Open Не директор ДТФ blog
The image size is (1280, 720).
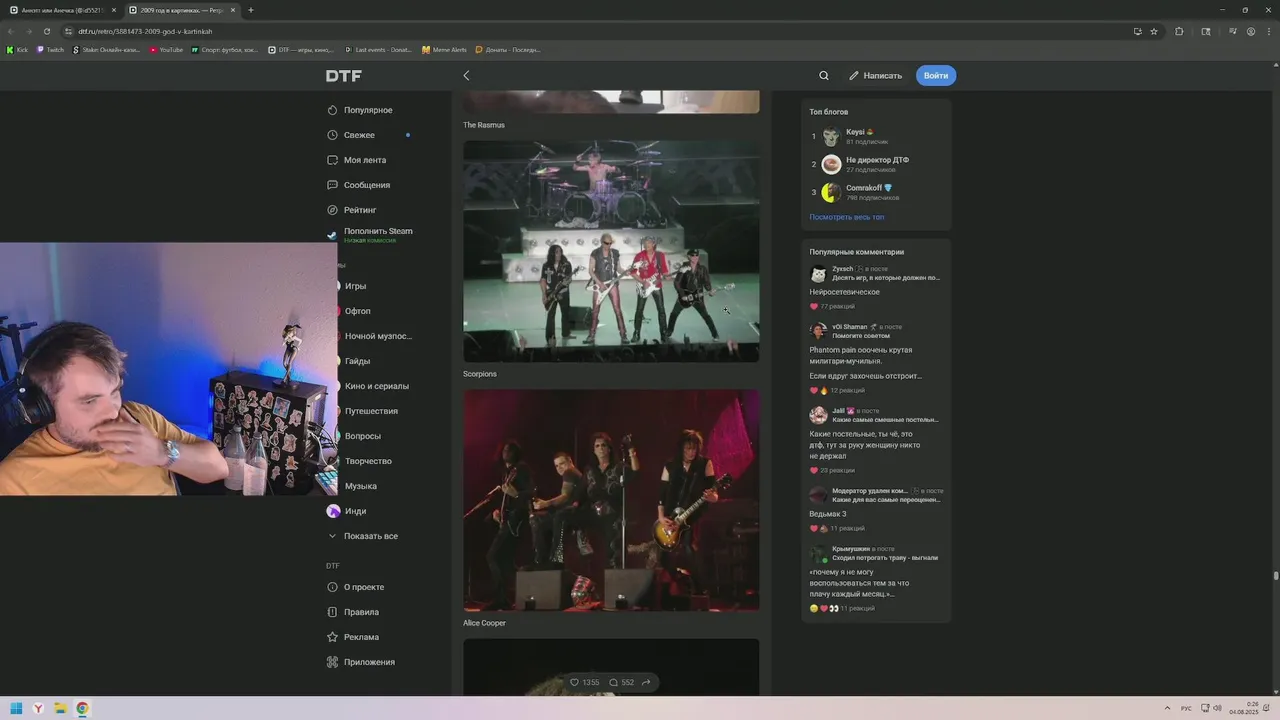coord(877,160)
